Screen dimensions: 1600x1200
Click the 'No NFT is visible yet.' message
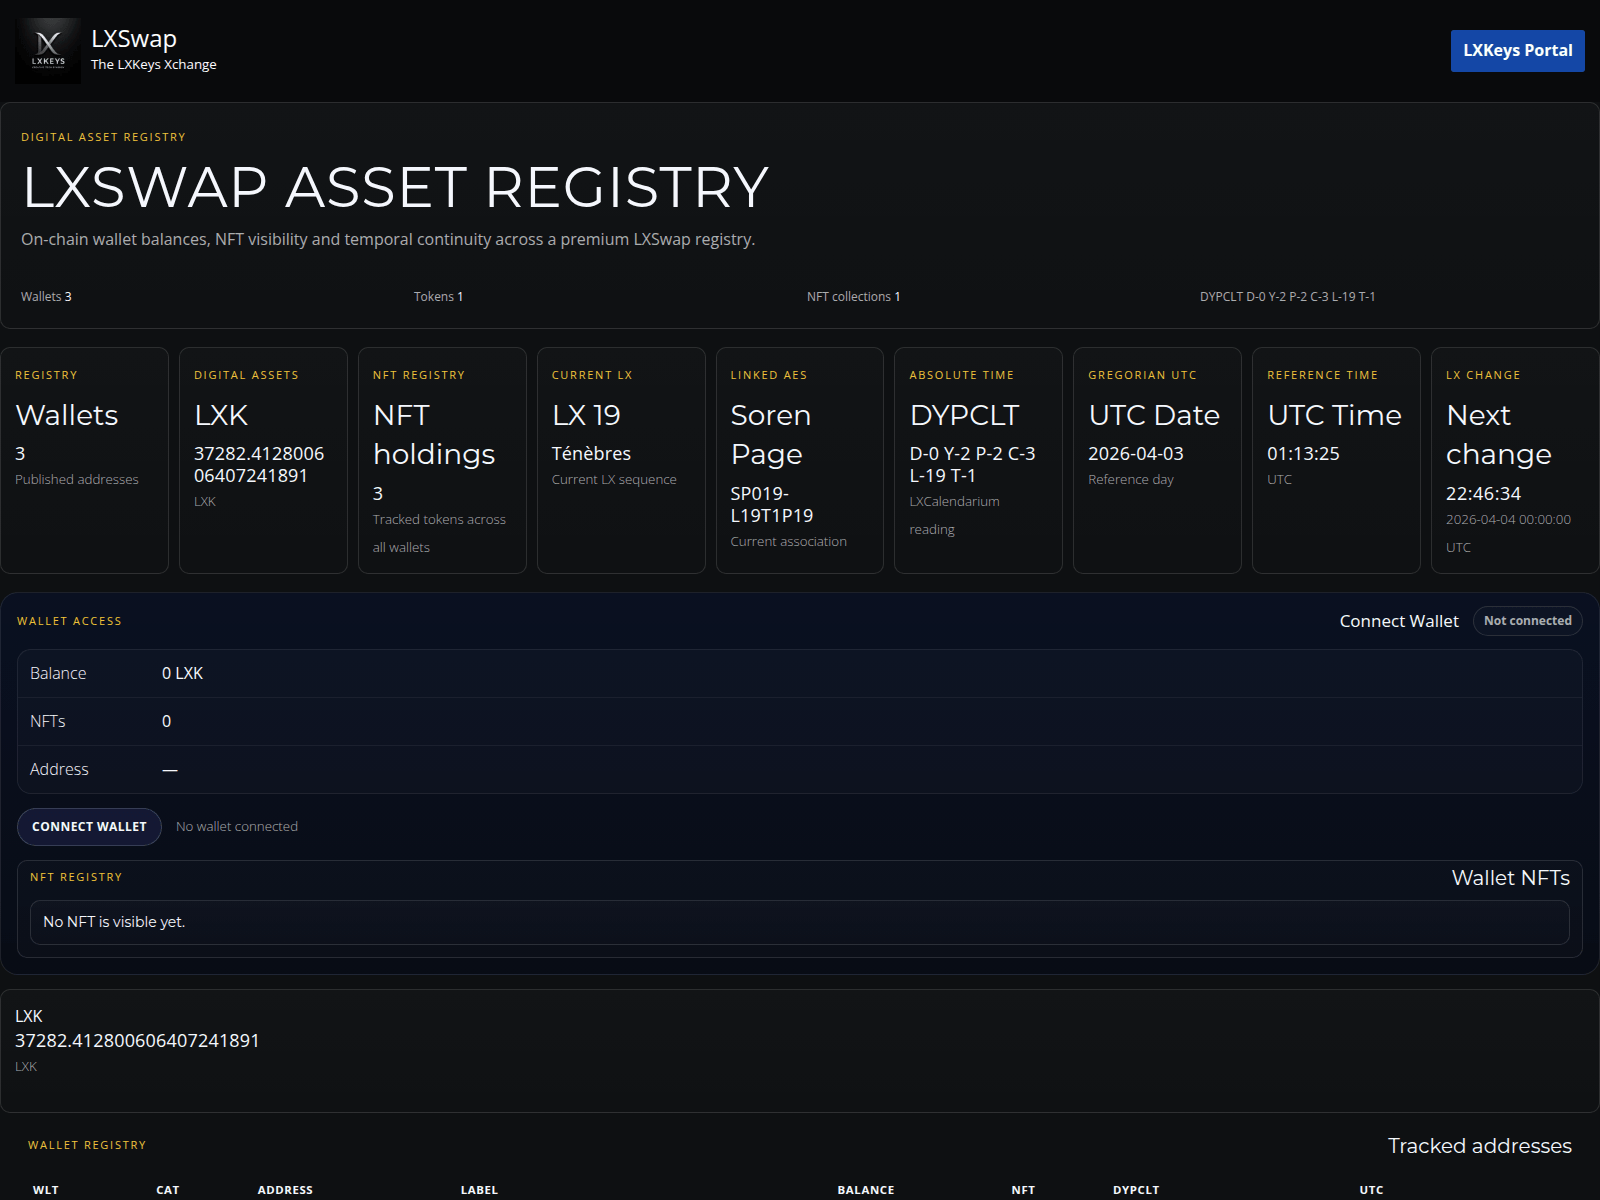point(114,922)
